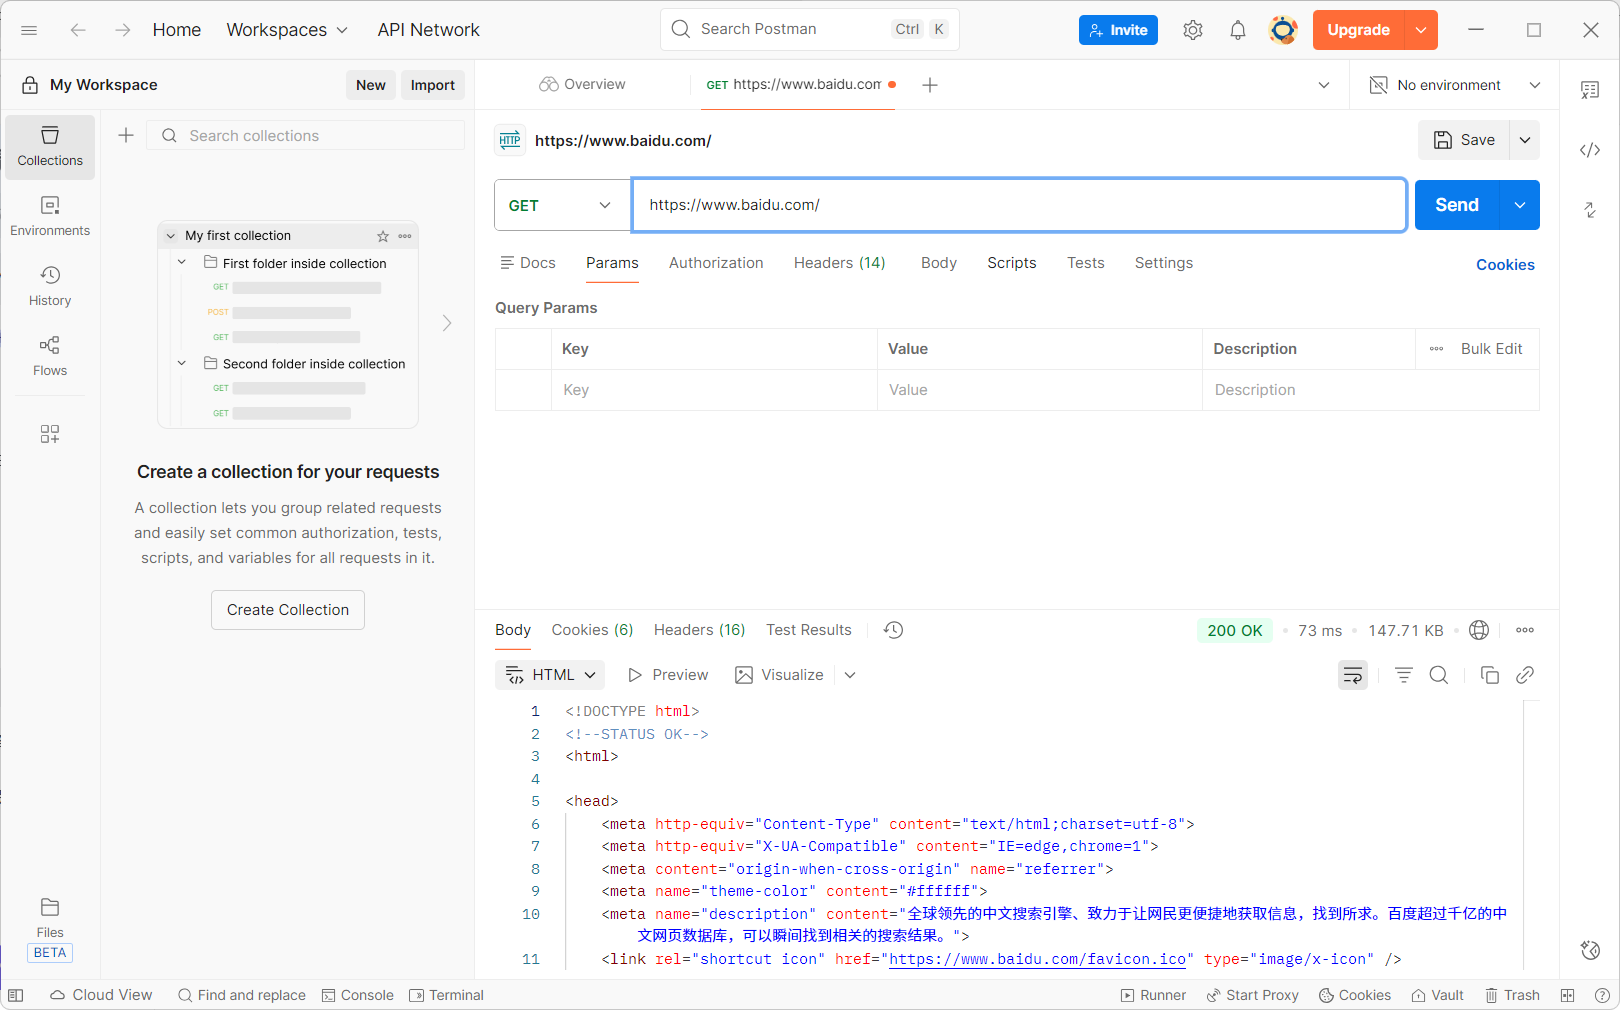This screenshot has height=1010, width=1620.
Task: Open Save options dropdown arrow
Action: 1525,140
